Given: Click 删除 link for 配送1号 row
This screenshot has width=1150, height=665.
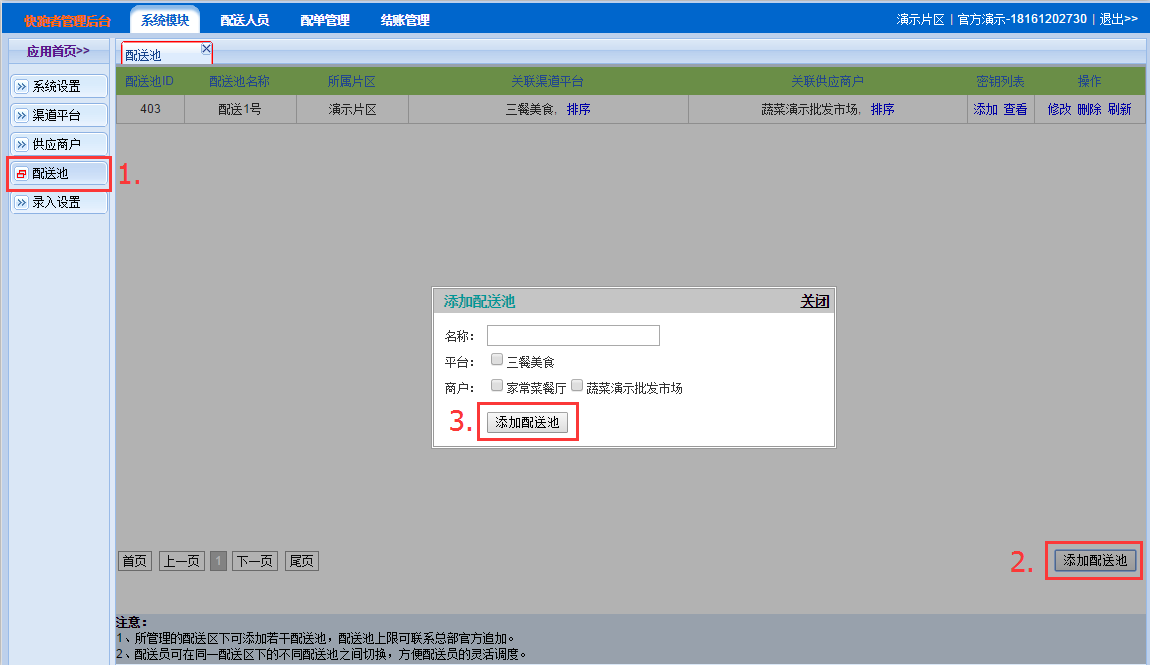Looking at the screenshot, I should (x=1089, y=110).
